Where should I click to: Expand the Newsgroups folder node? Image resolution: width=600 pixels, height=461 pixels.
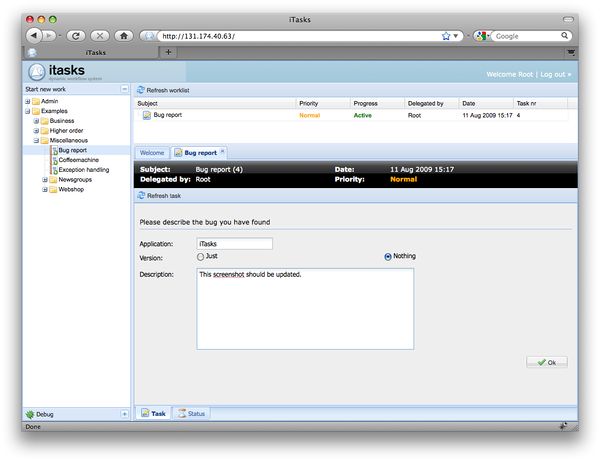point(45,179)
